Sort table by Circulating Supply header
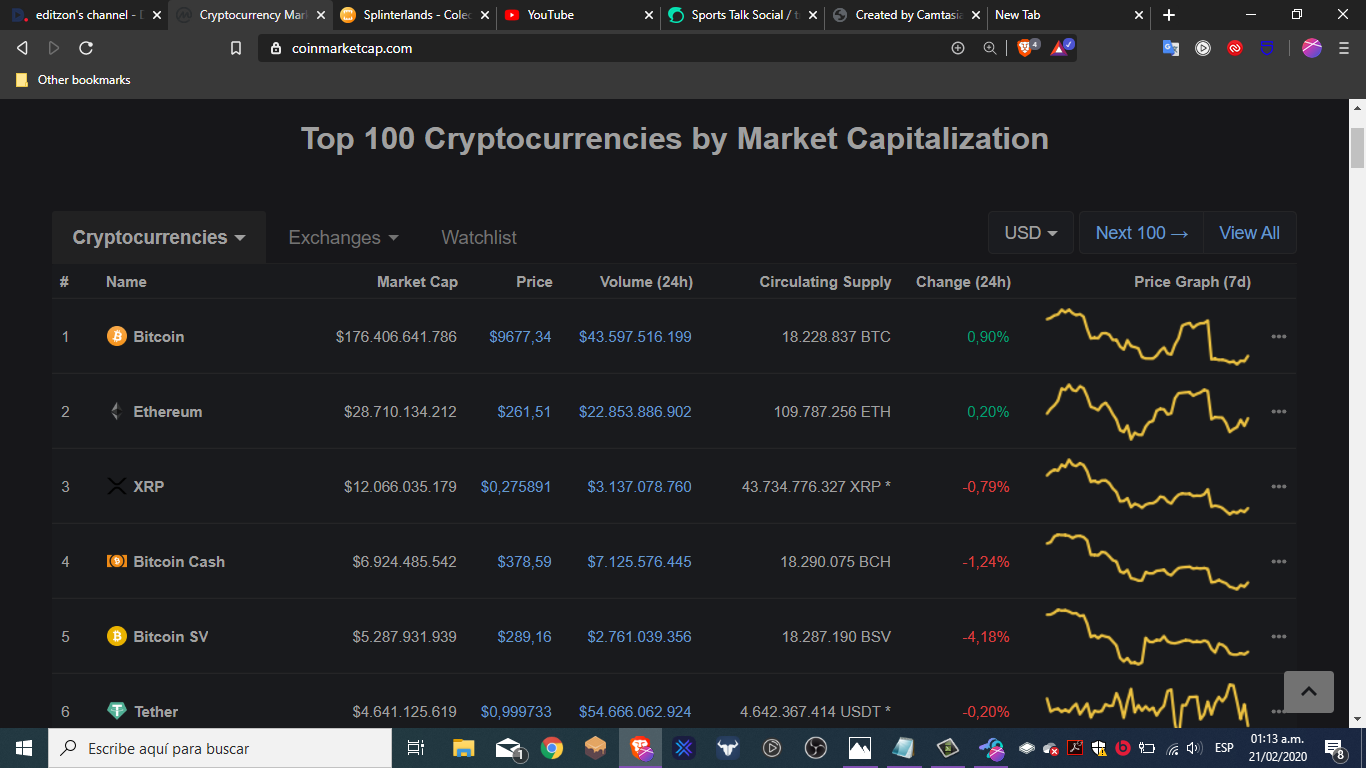 point(825,282)
